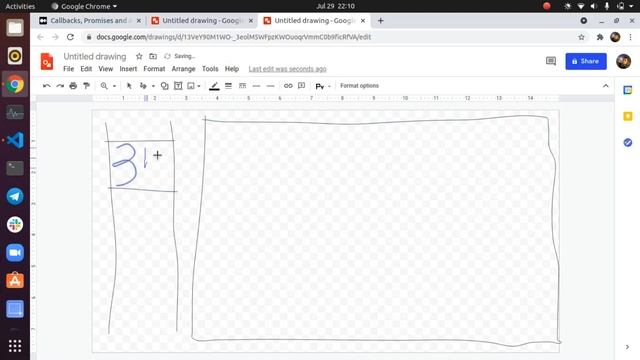Pick the Line scribble tool

click(143, 86)
